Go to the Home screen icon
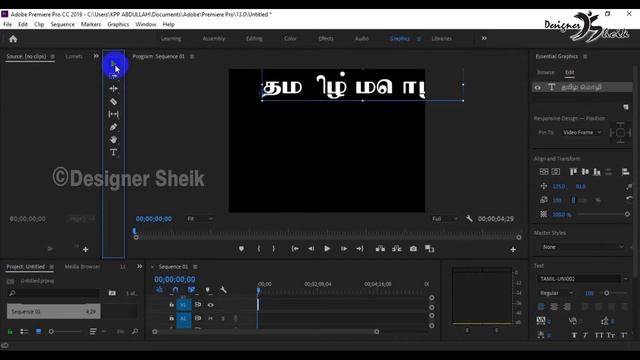The height and width of the screenshot is (360, 640). coord(13,39)
